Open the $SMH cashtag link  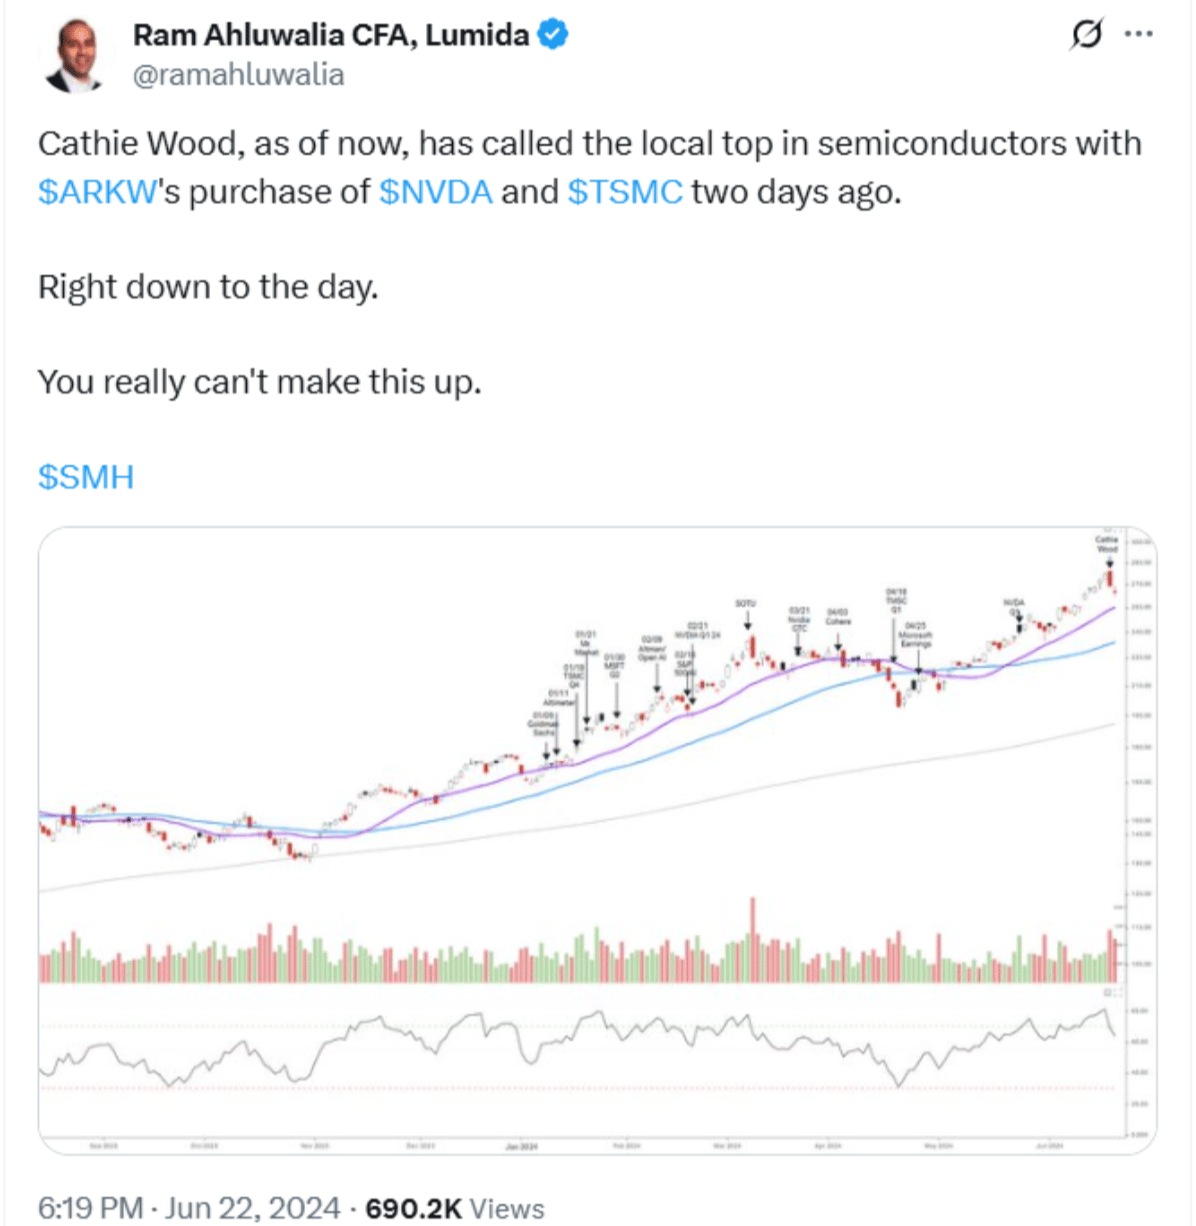coord(86,476)
